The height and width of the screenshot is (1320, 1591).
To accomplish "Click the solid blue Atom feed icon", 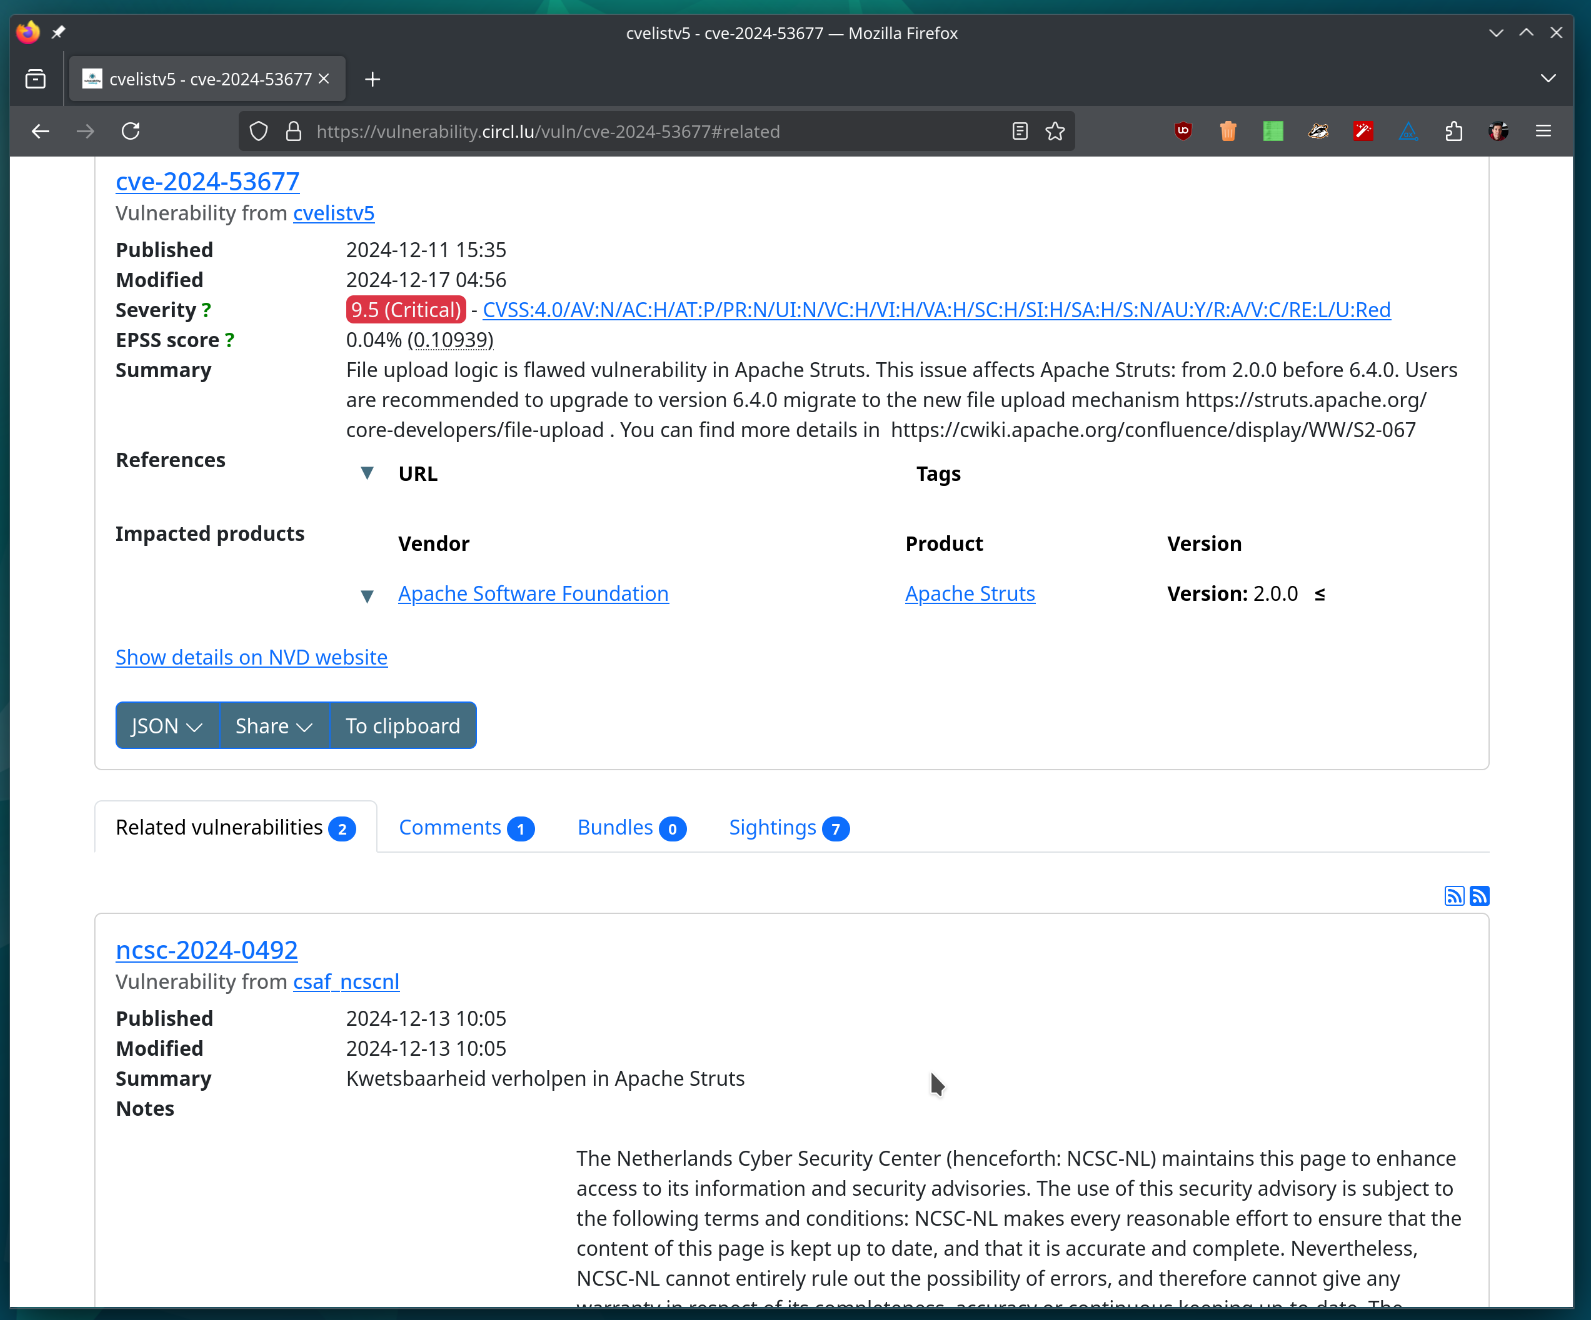I will point(1480,896).
